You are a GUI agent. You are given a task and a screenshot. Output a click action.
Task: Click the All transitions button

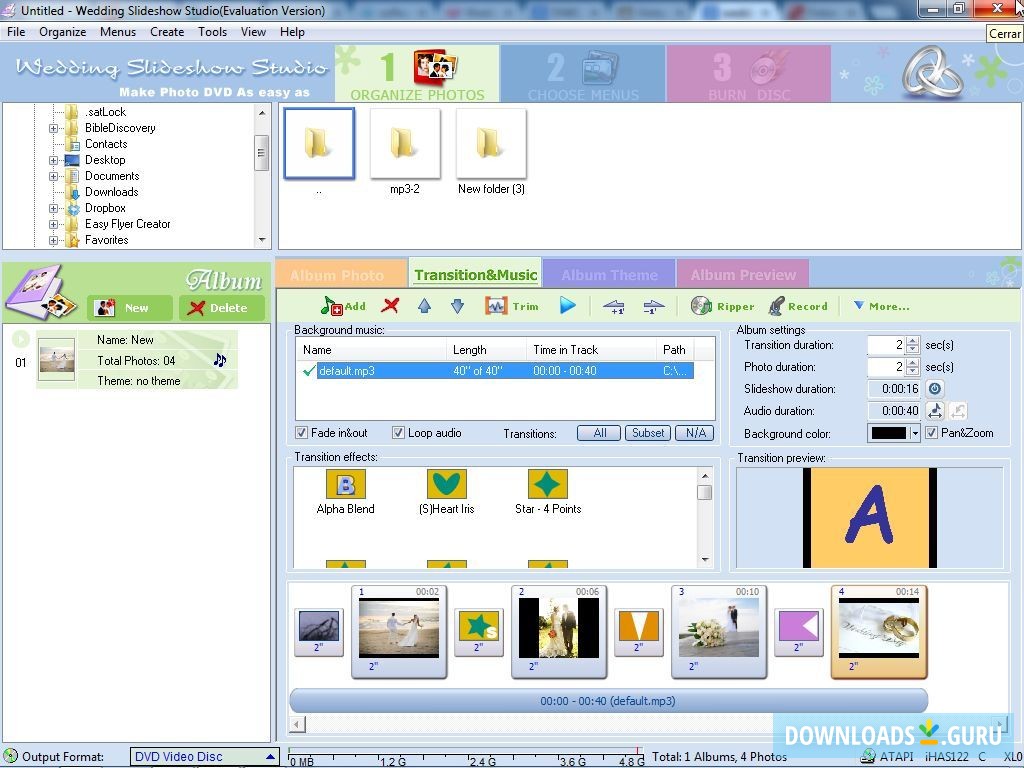click(599, 433)
